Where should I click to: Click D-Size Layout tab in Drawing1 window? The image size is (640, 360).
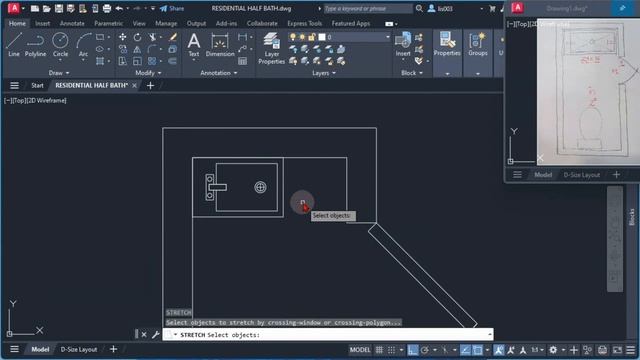click(x=582, y=175)
